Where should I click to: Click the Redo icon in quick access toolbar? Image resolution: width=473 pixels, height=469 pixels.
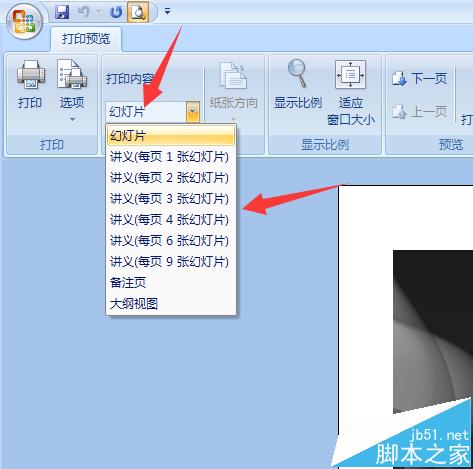point(116,12)
